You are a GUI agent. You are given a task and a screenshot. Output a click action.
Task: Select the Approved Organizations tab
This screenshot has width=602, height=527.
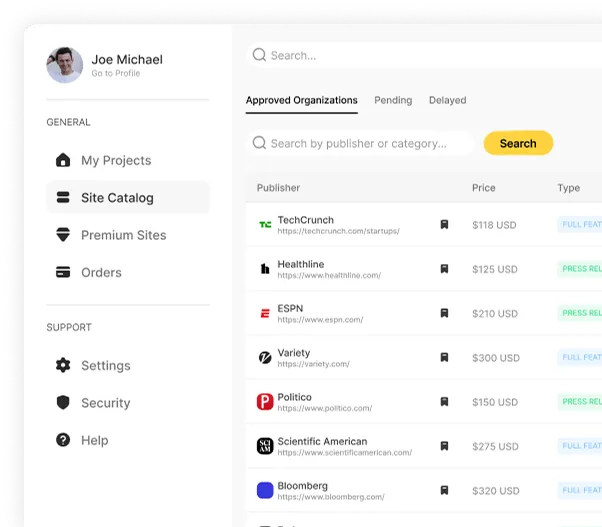(x=302, y=101)
